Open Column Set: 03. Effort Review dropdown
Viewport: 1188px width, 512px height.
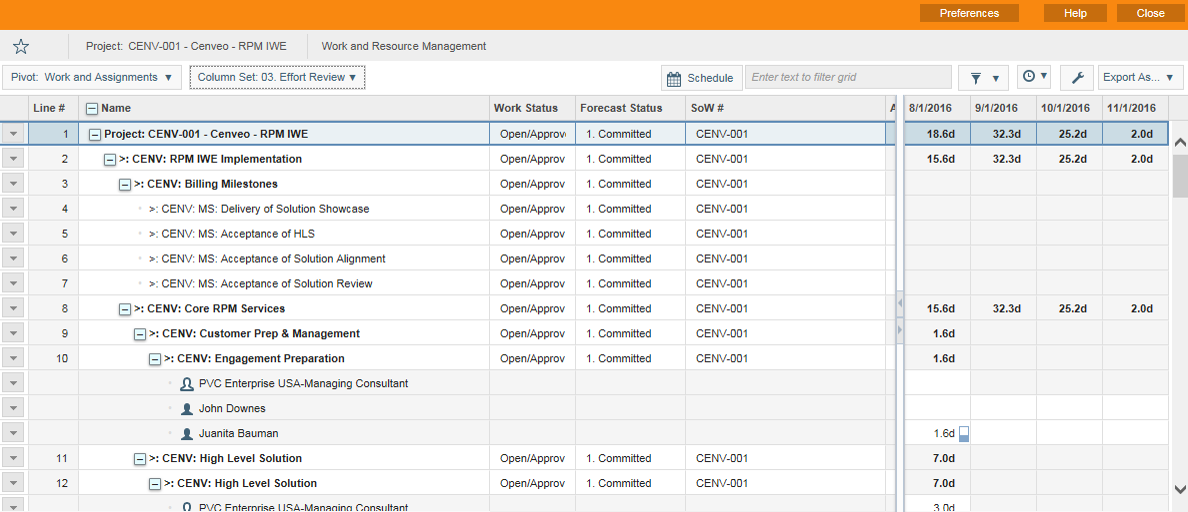click(277, 77)
